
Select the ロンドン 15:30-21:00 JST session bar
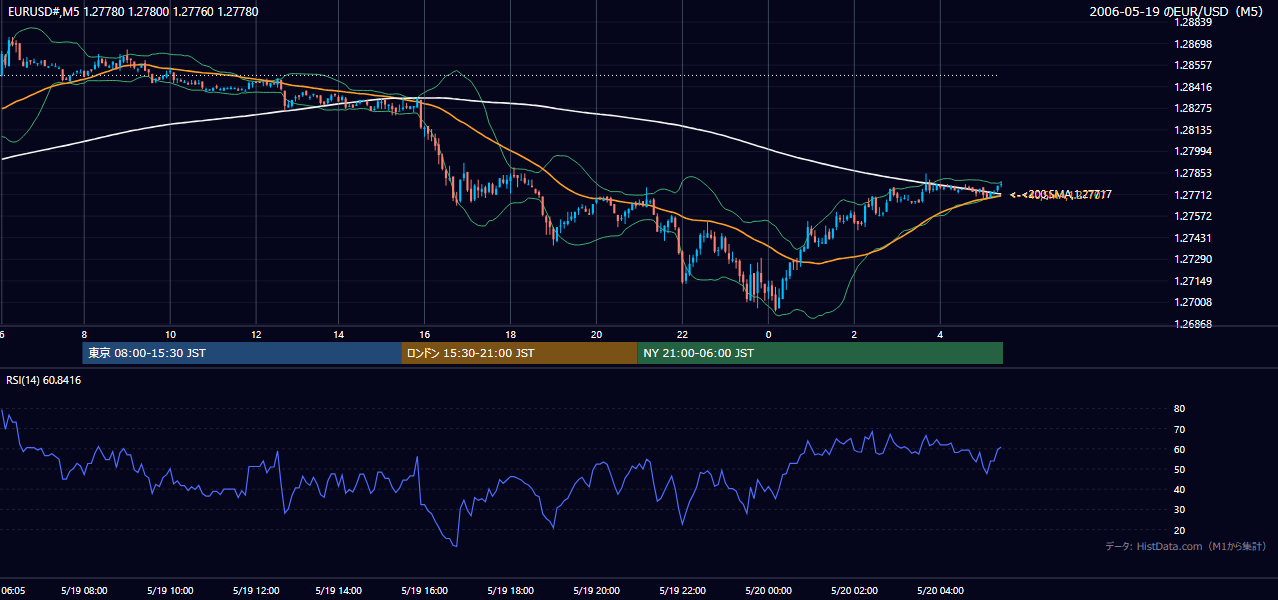tap(519, 353)
